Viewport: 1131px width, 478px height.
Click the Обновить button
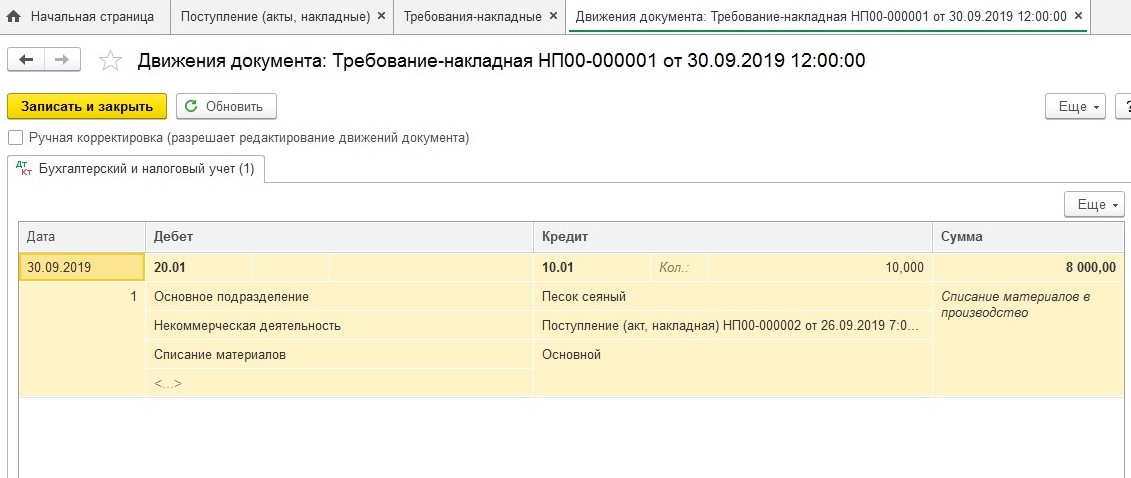pos(226,106)
